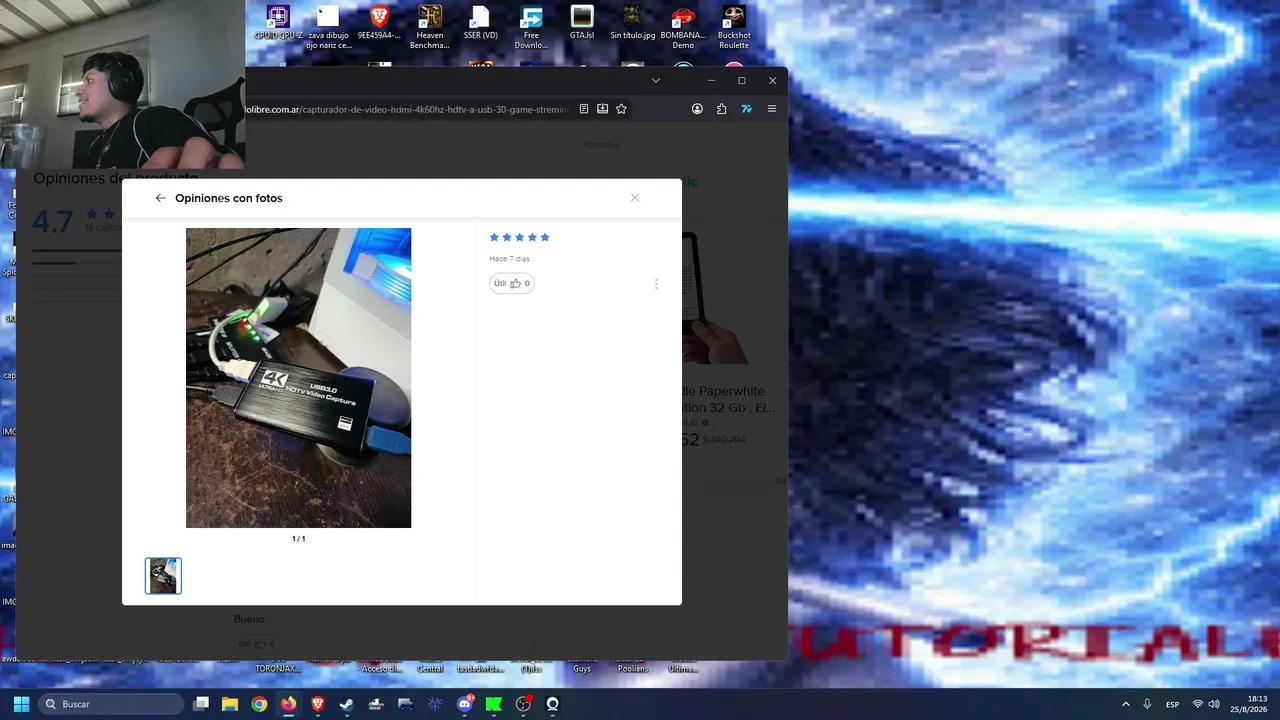Click the '1 / 1' photo counter text
The image size is (1280, 720).
click(298, 539)
